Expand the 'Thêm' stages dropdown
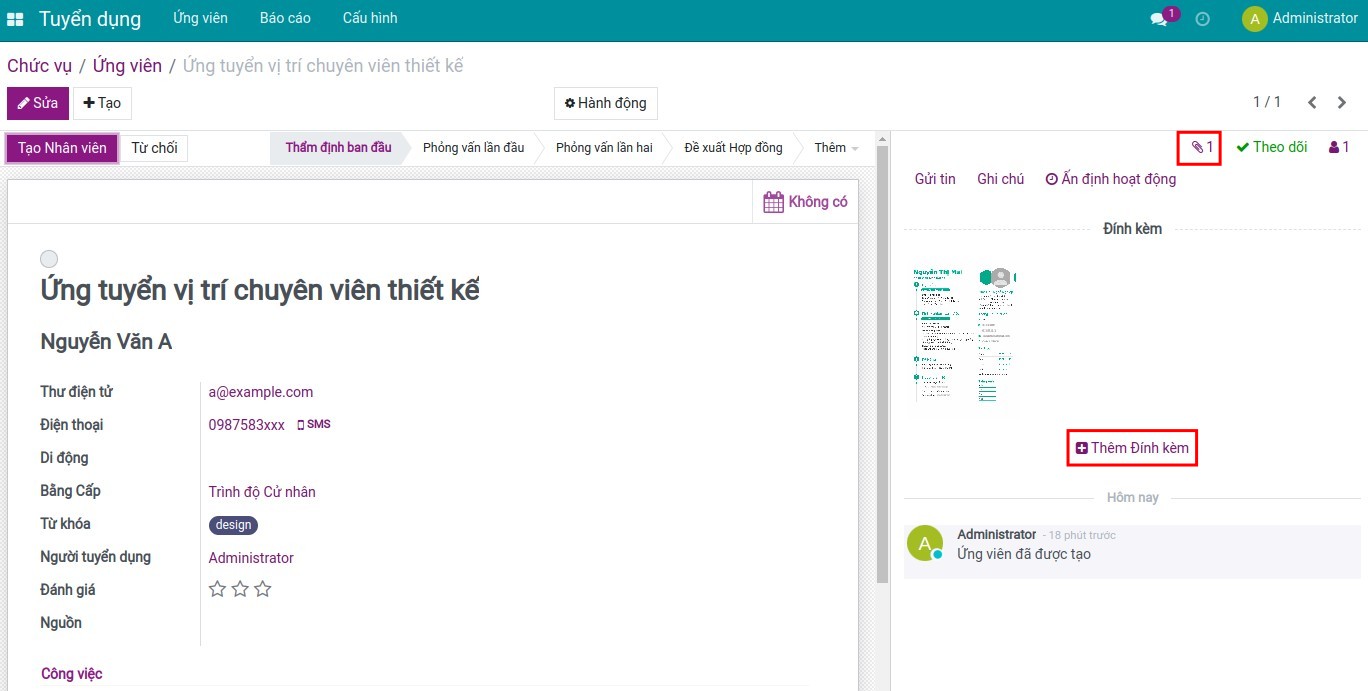 click(x=836, y=148)
